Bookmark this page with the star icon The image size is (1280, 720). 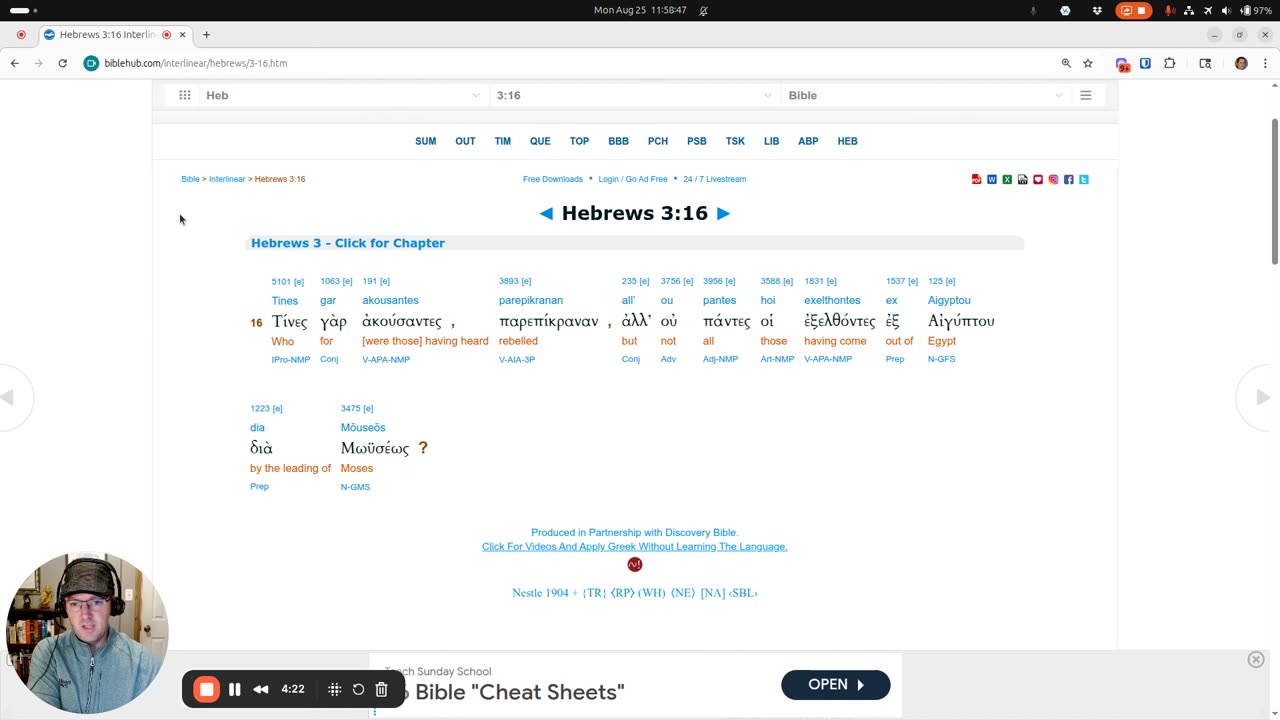tap(1088, 63)
